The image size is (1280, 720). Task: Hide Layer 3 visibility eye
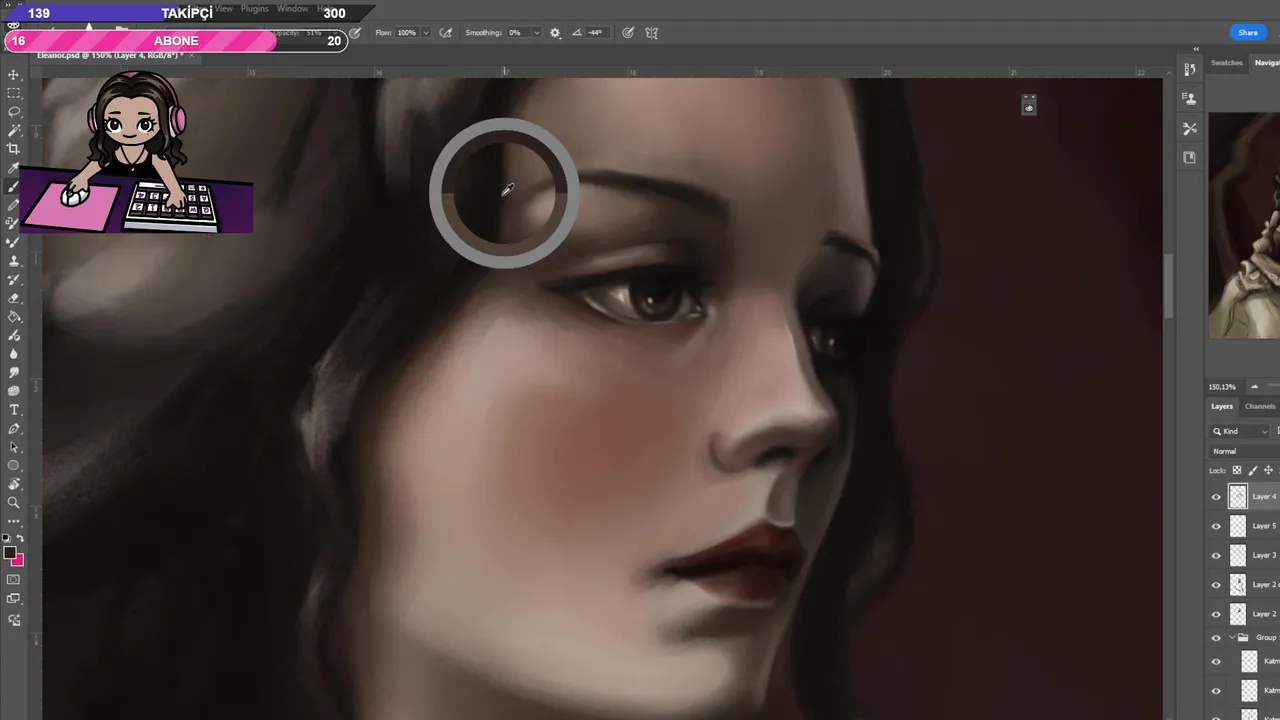[1216, 555]
